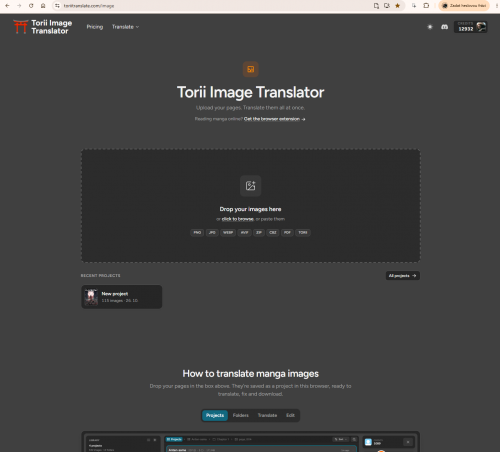Screen dimensions: 500x452
Task: Open the browser three-dot menu
Action: tap(497, 6)
